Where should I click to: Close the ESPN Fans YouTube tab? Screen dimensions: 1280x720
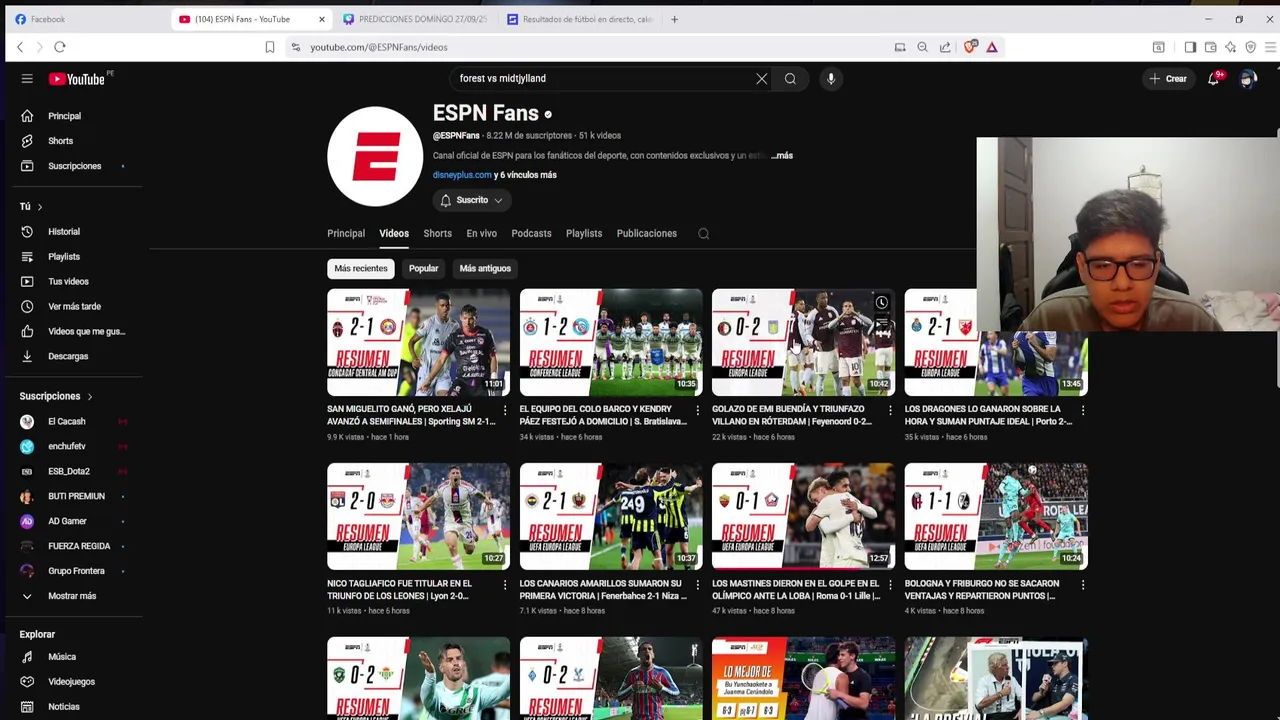(322, 19)
